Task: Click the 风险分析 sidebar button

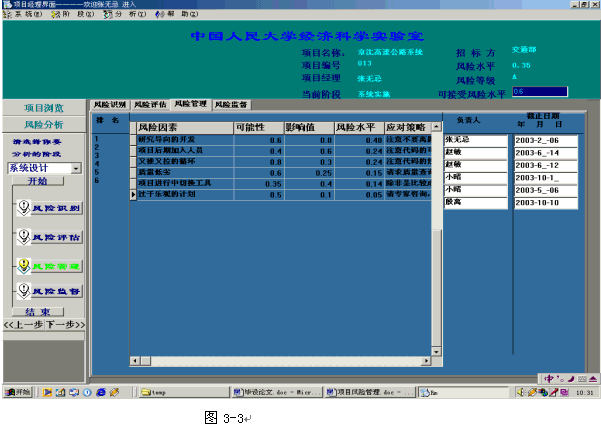Action: point(44,125)
